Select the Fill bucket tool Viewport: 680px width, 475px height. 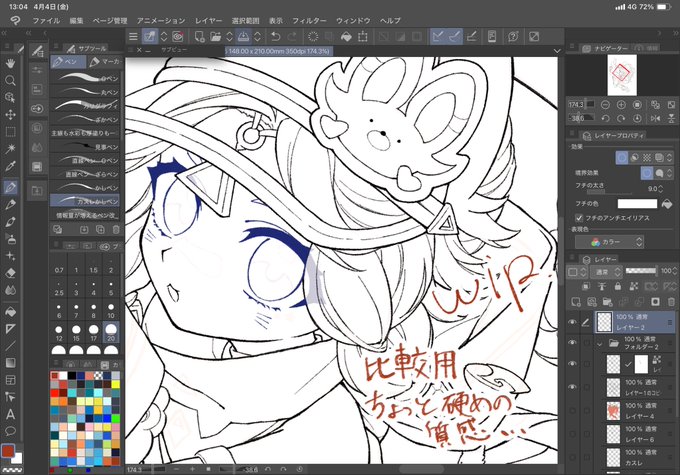click(10, 311)
